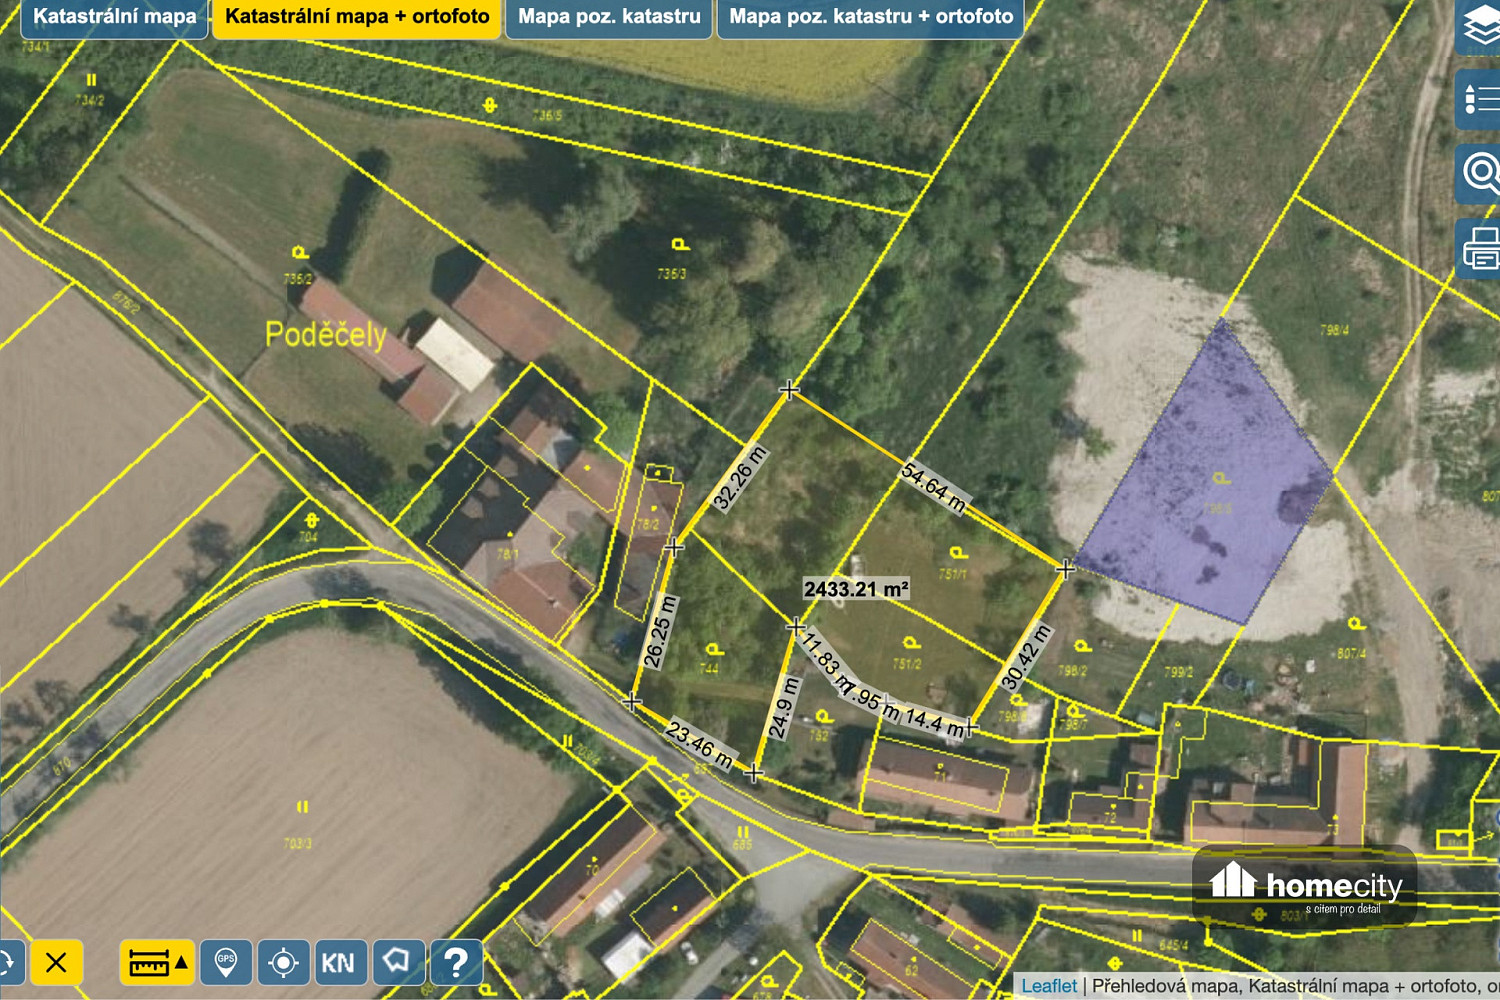
Task: Print the map with the printer icon
Action: tap(1480, 247)
